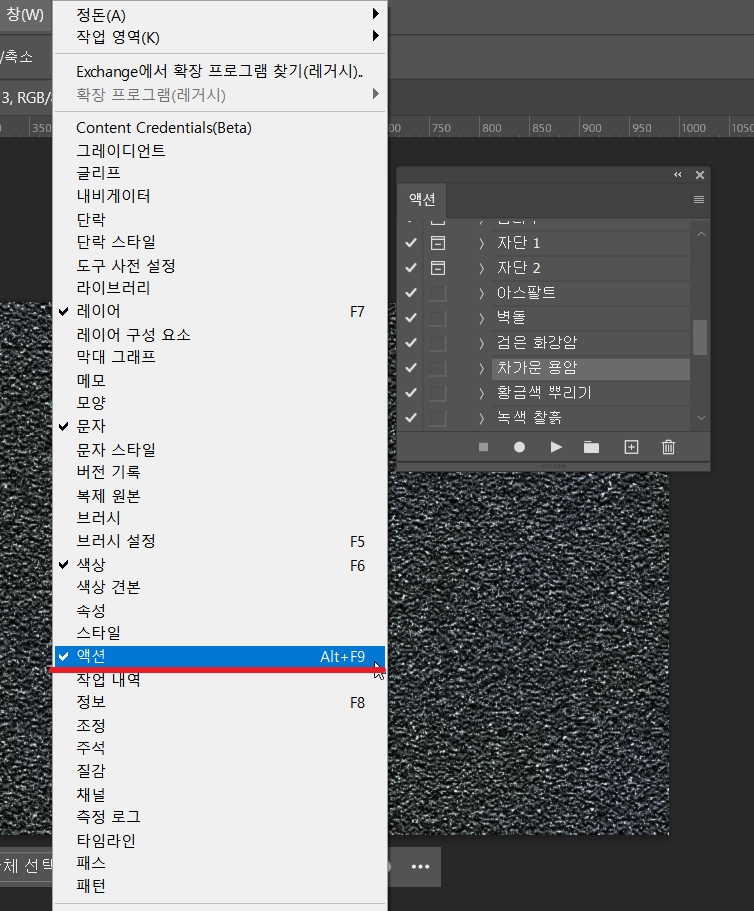Select the 액션 menu item
Viewport: 754px width, 911px height.
coord(220,657)
